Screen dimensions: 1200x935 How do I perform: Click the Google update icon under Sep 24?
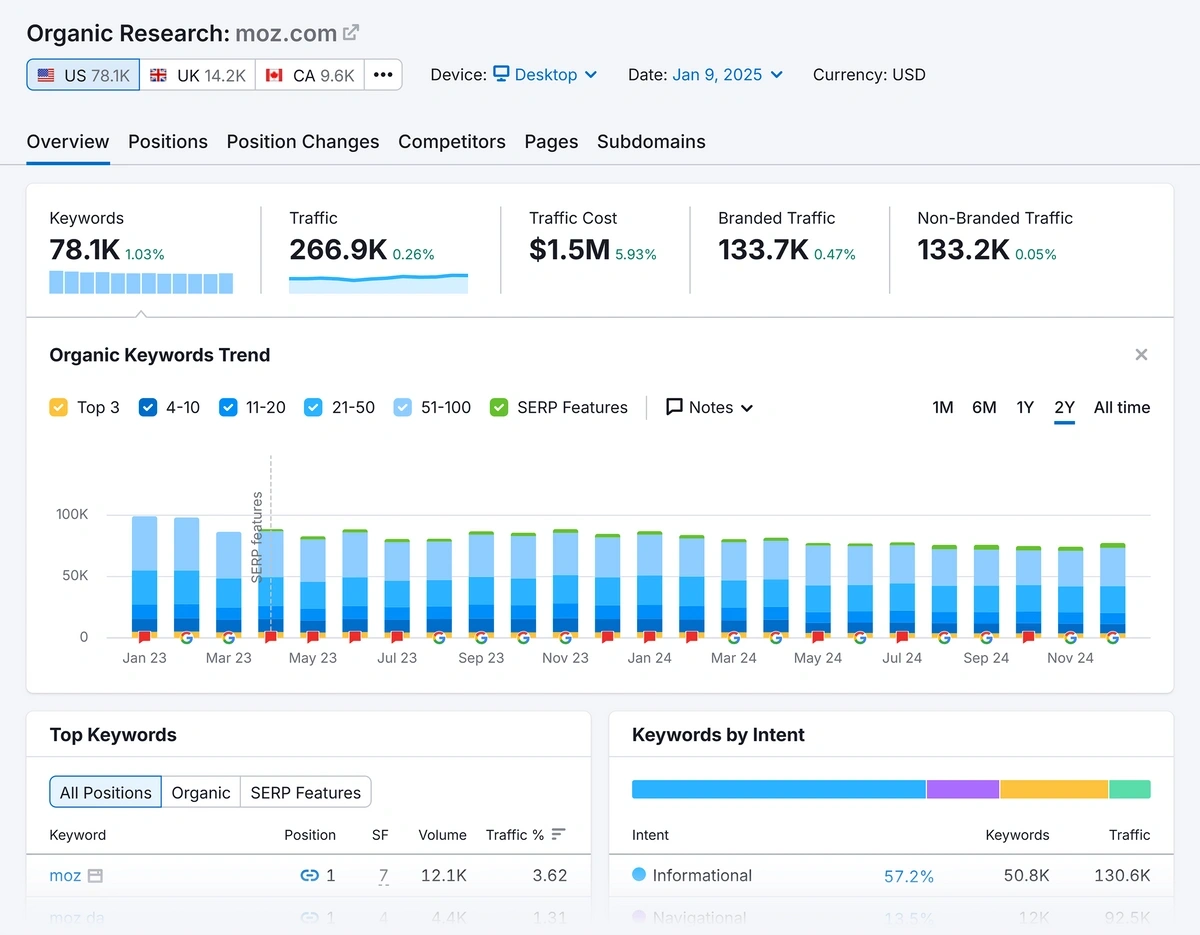tap(986, 637)
